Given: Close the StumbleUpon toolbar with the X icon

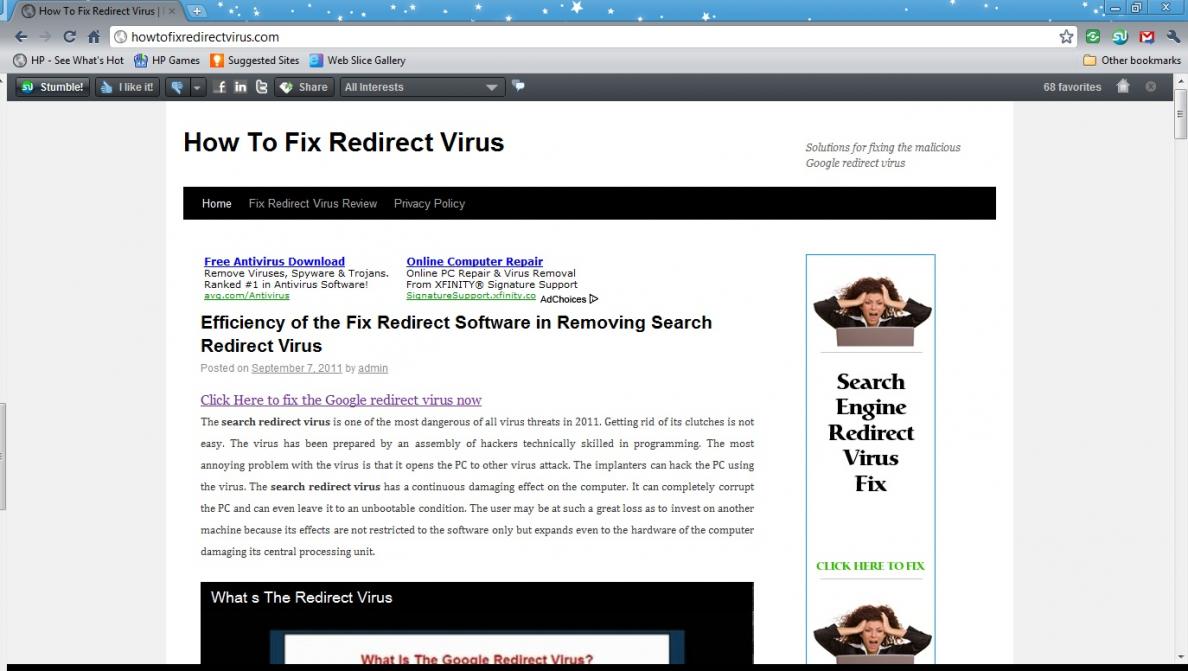Looking at the screenshot, I should click(x=1151, y=86).
